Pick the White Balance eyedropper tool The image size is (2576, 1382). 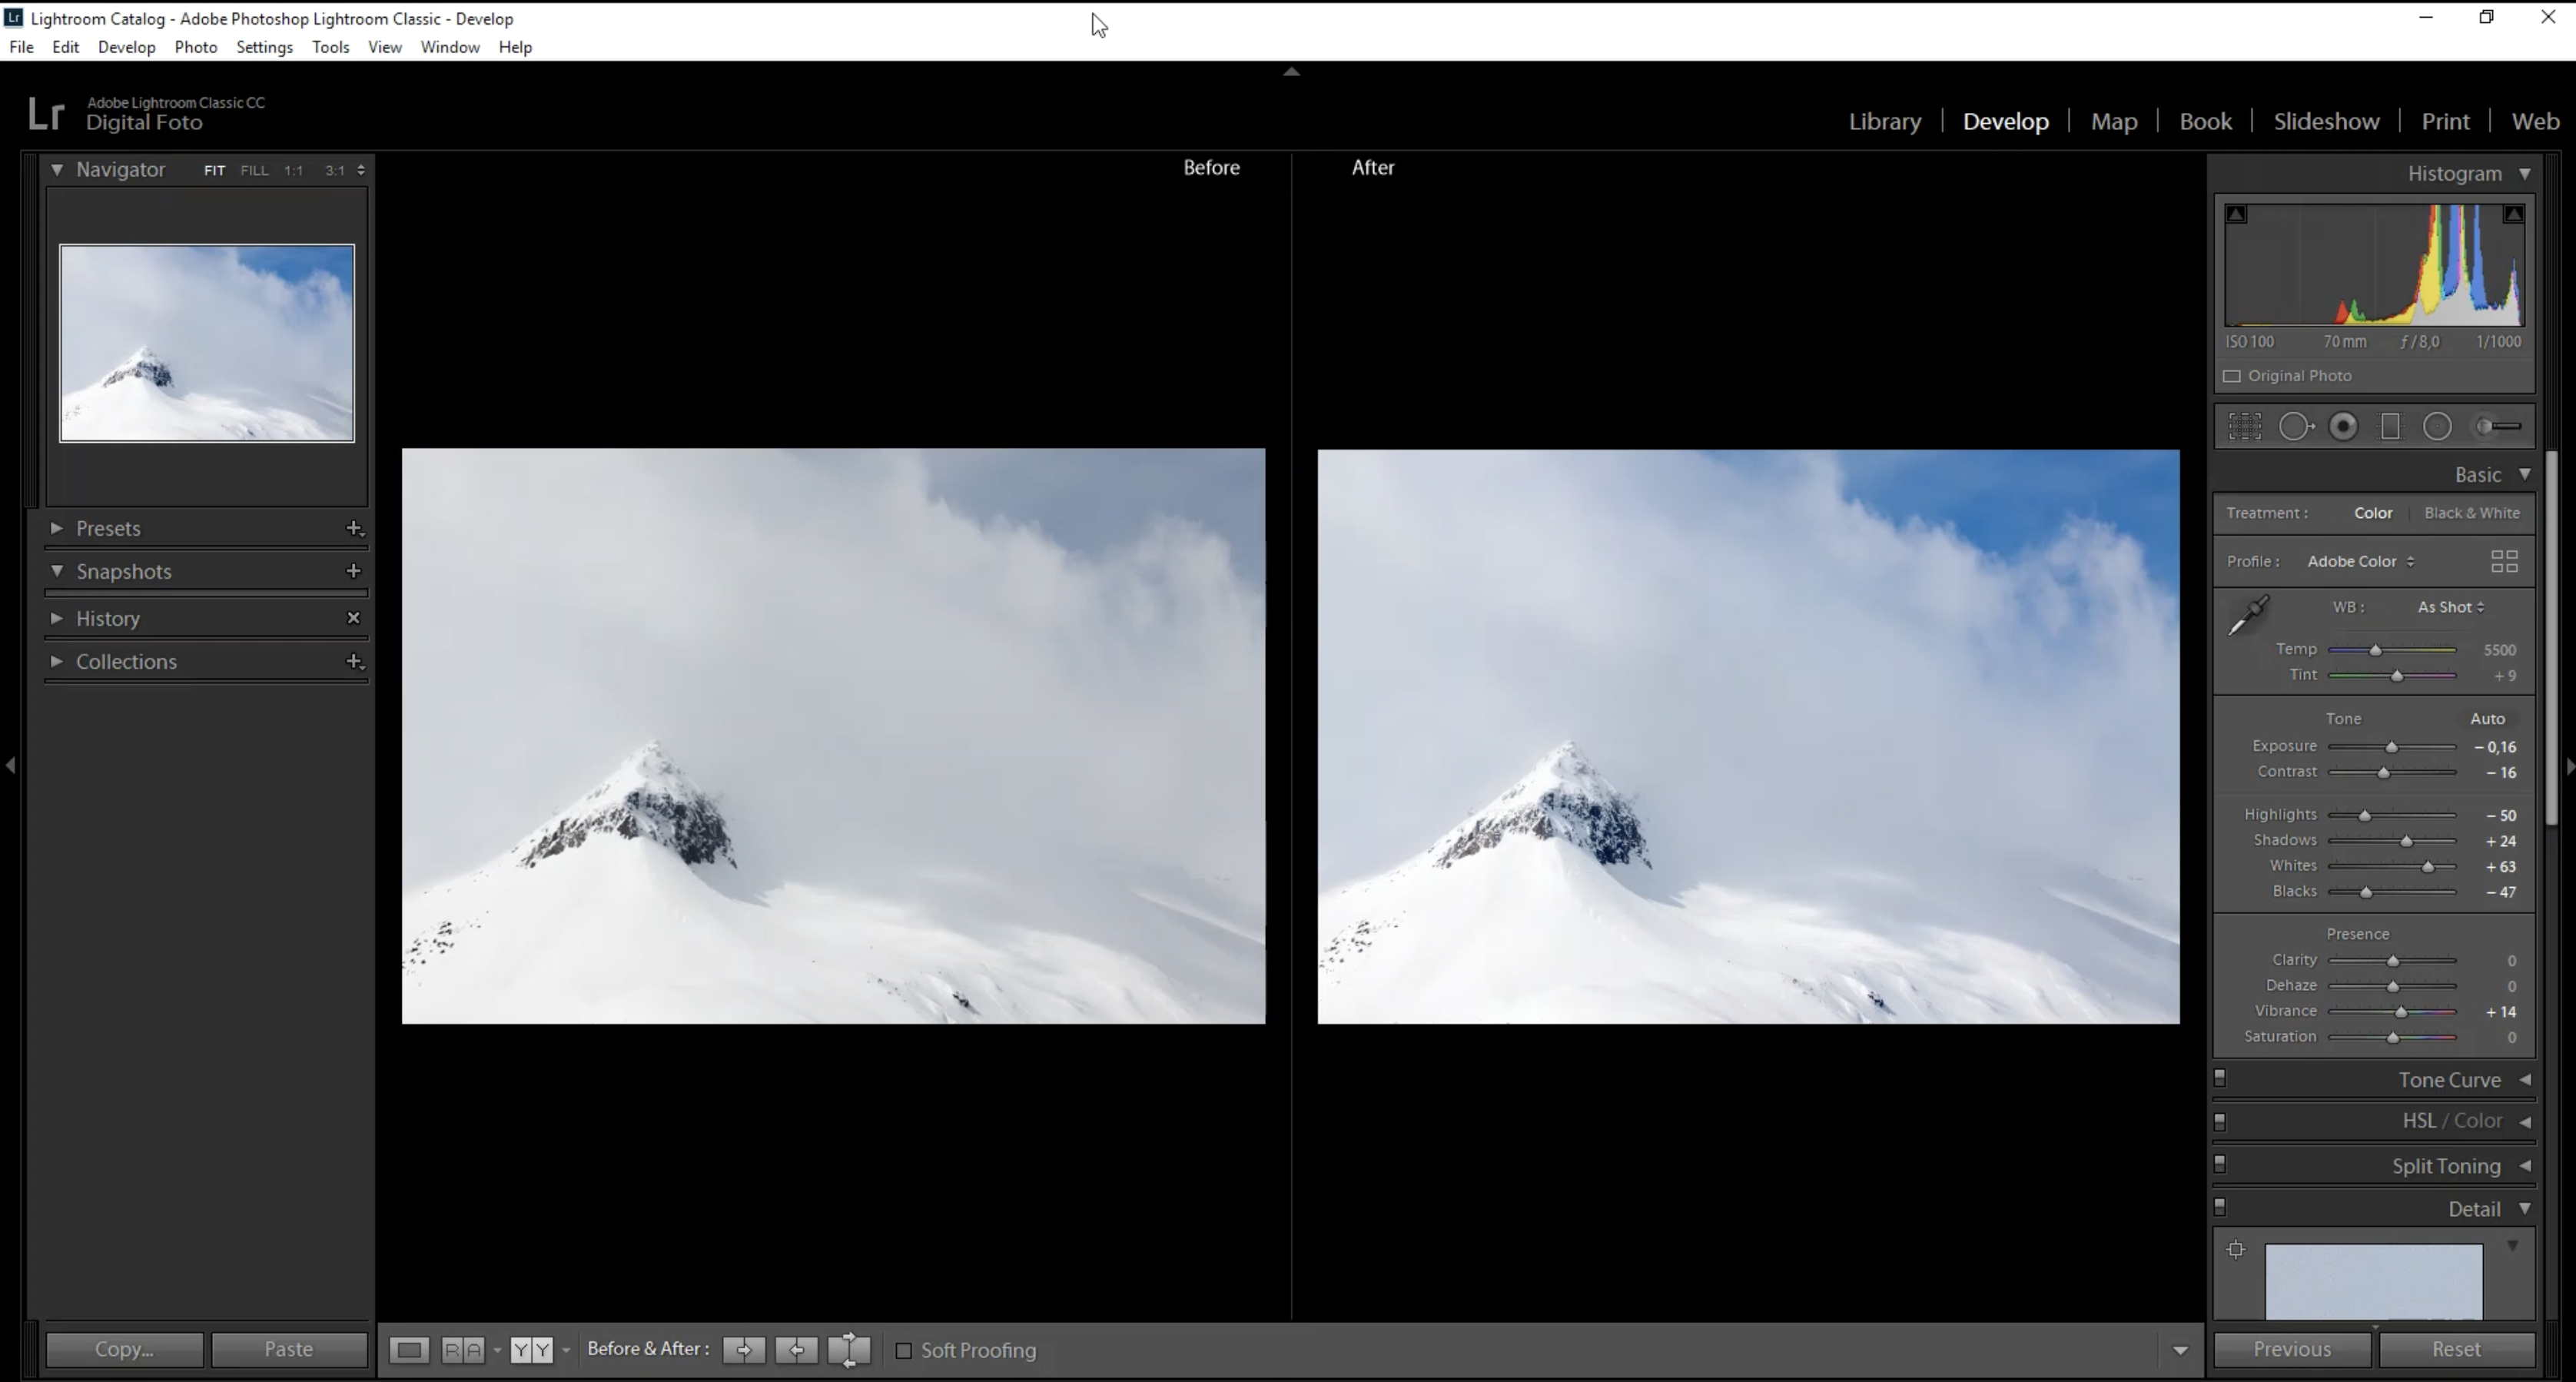tap(2248, 615)
